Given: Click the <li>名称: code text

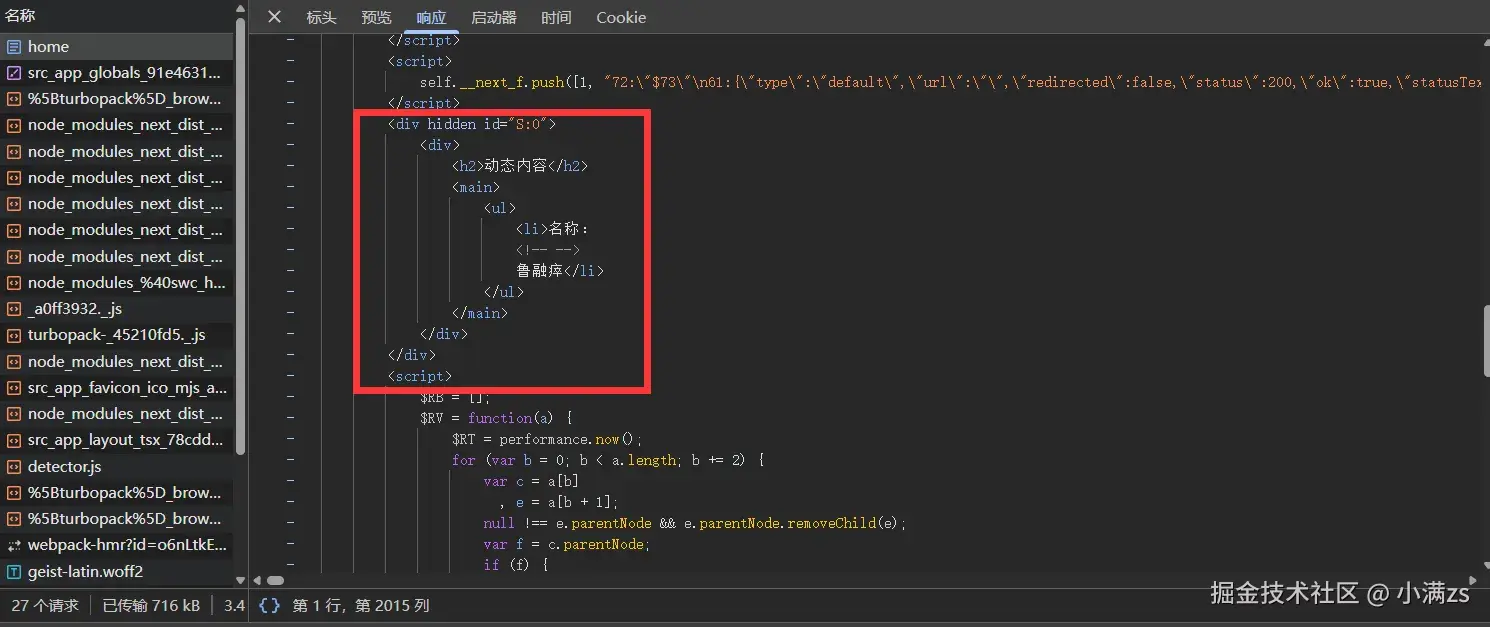Looking at the screenshot, I should click(x=553, y=229).
